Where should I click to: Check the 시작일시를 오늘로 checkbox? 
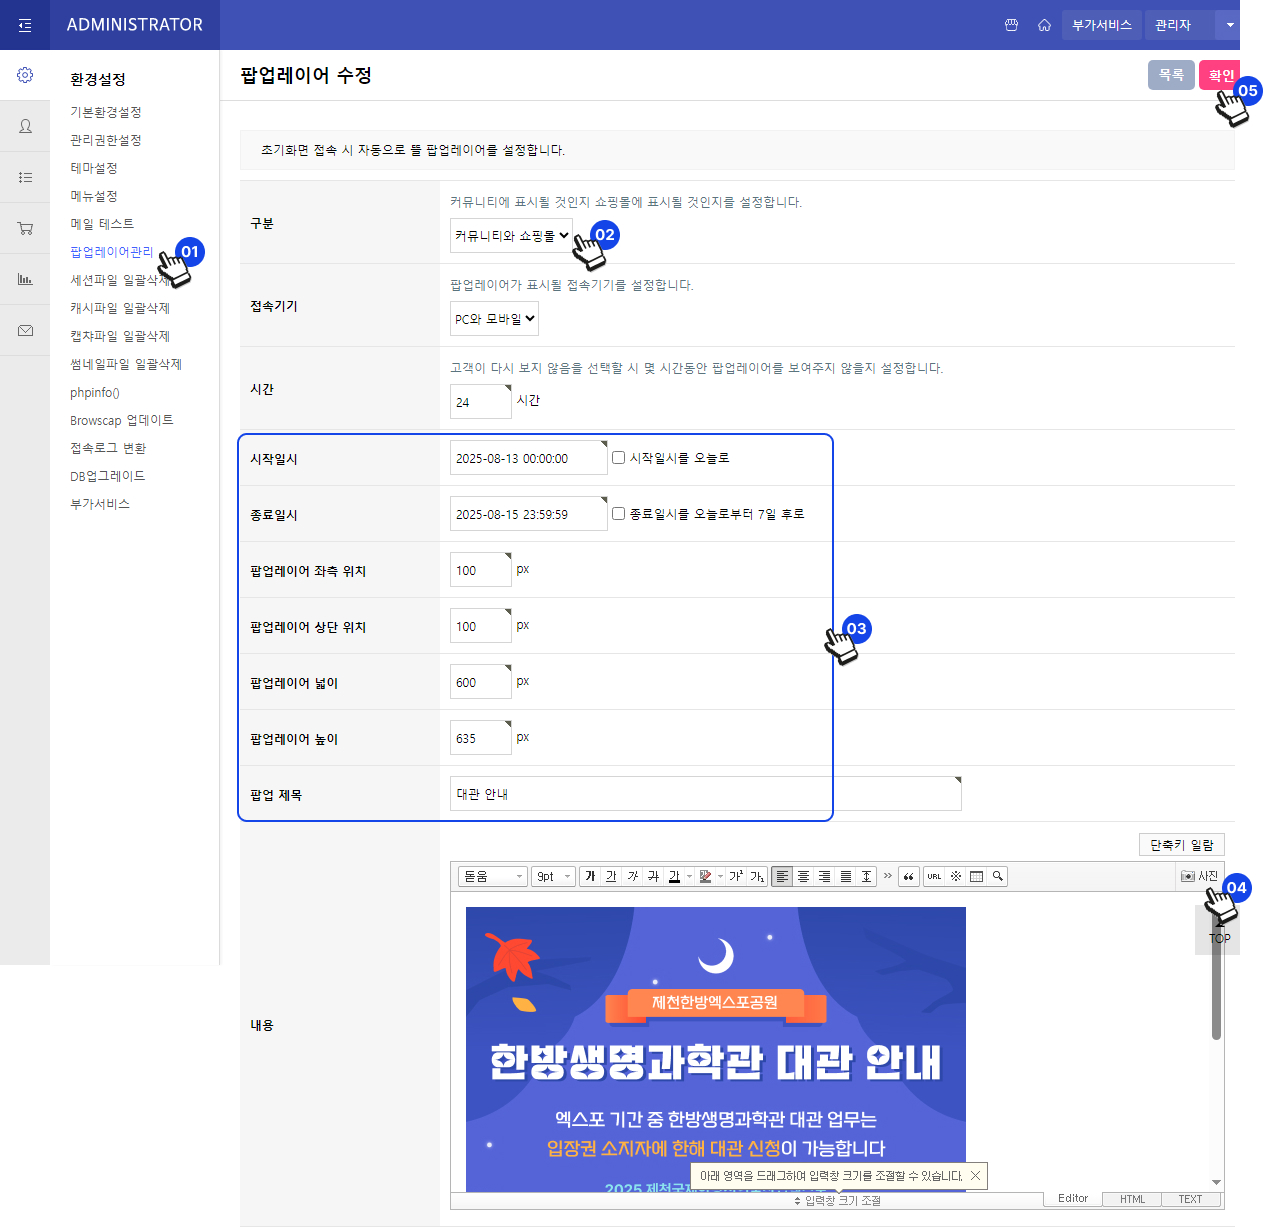click(x=619, y=458)
